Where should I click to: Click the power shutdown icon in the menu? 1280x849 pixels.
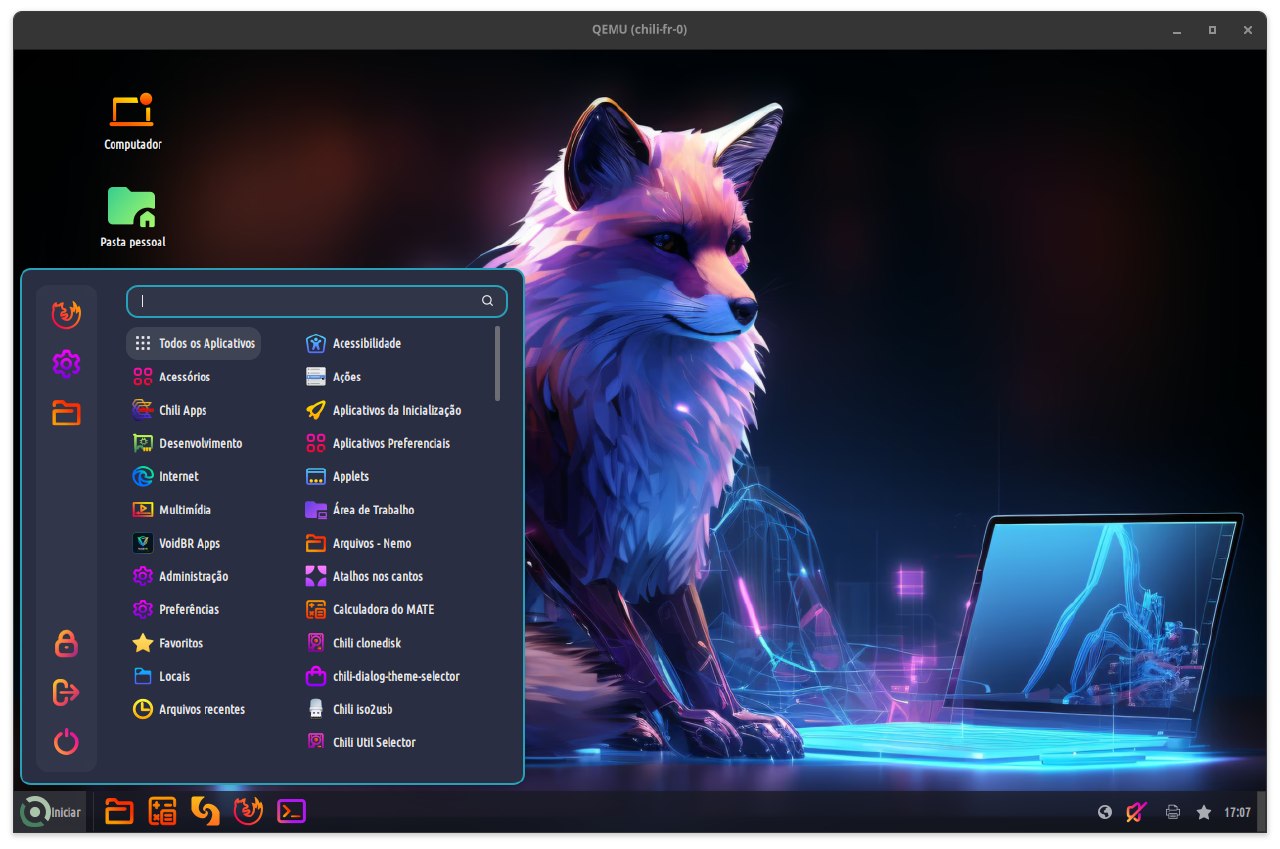pos(66,742)
